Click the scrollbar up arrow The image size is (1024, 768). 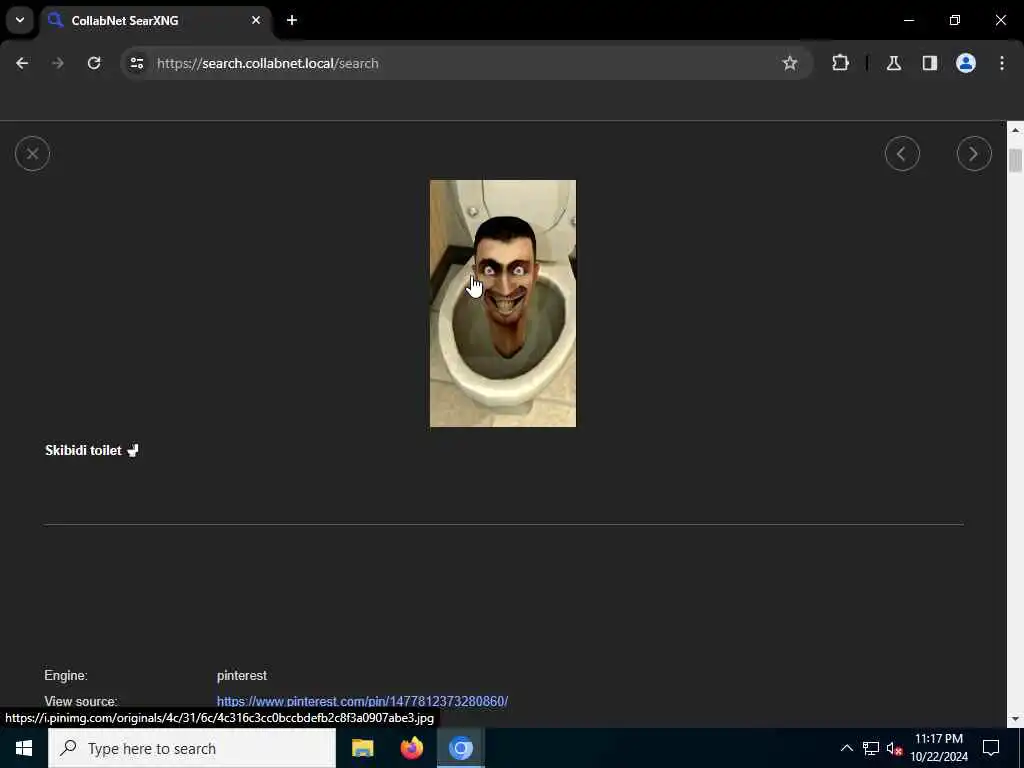click(1015, 131)
